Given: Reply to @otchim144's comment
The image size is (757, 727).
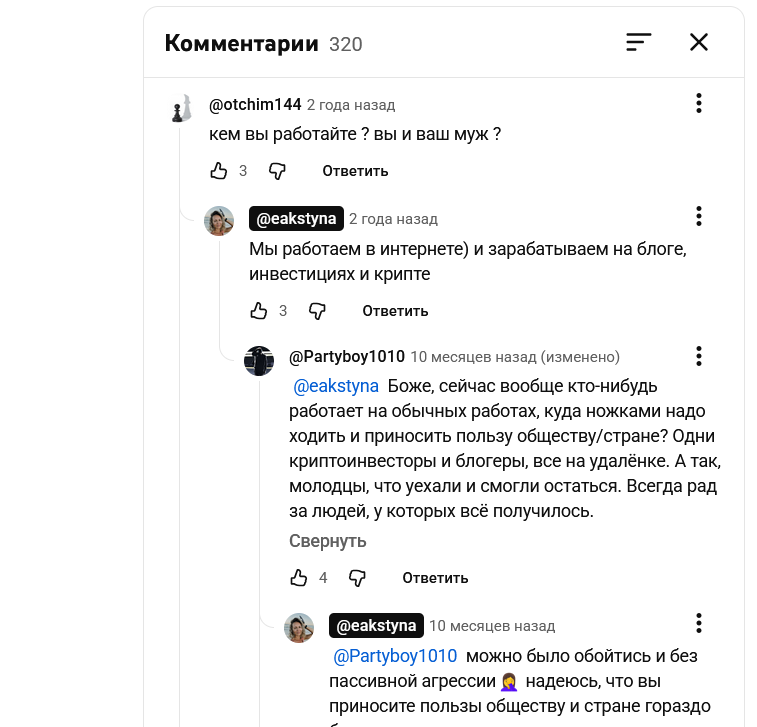Looking at the screenshot, I should [x=355, y=171].
